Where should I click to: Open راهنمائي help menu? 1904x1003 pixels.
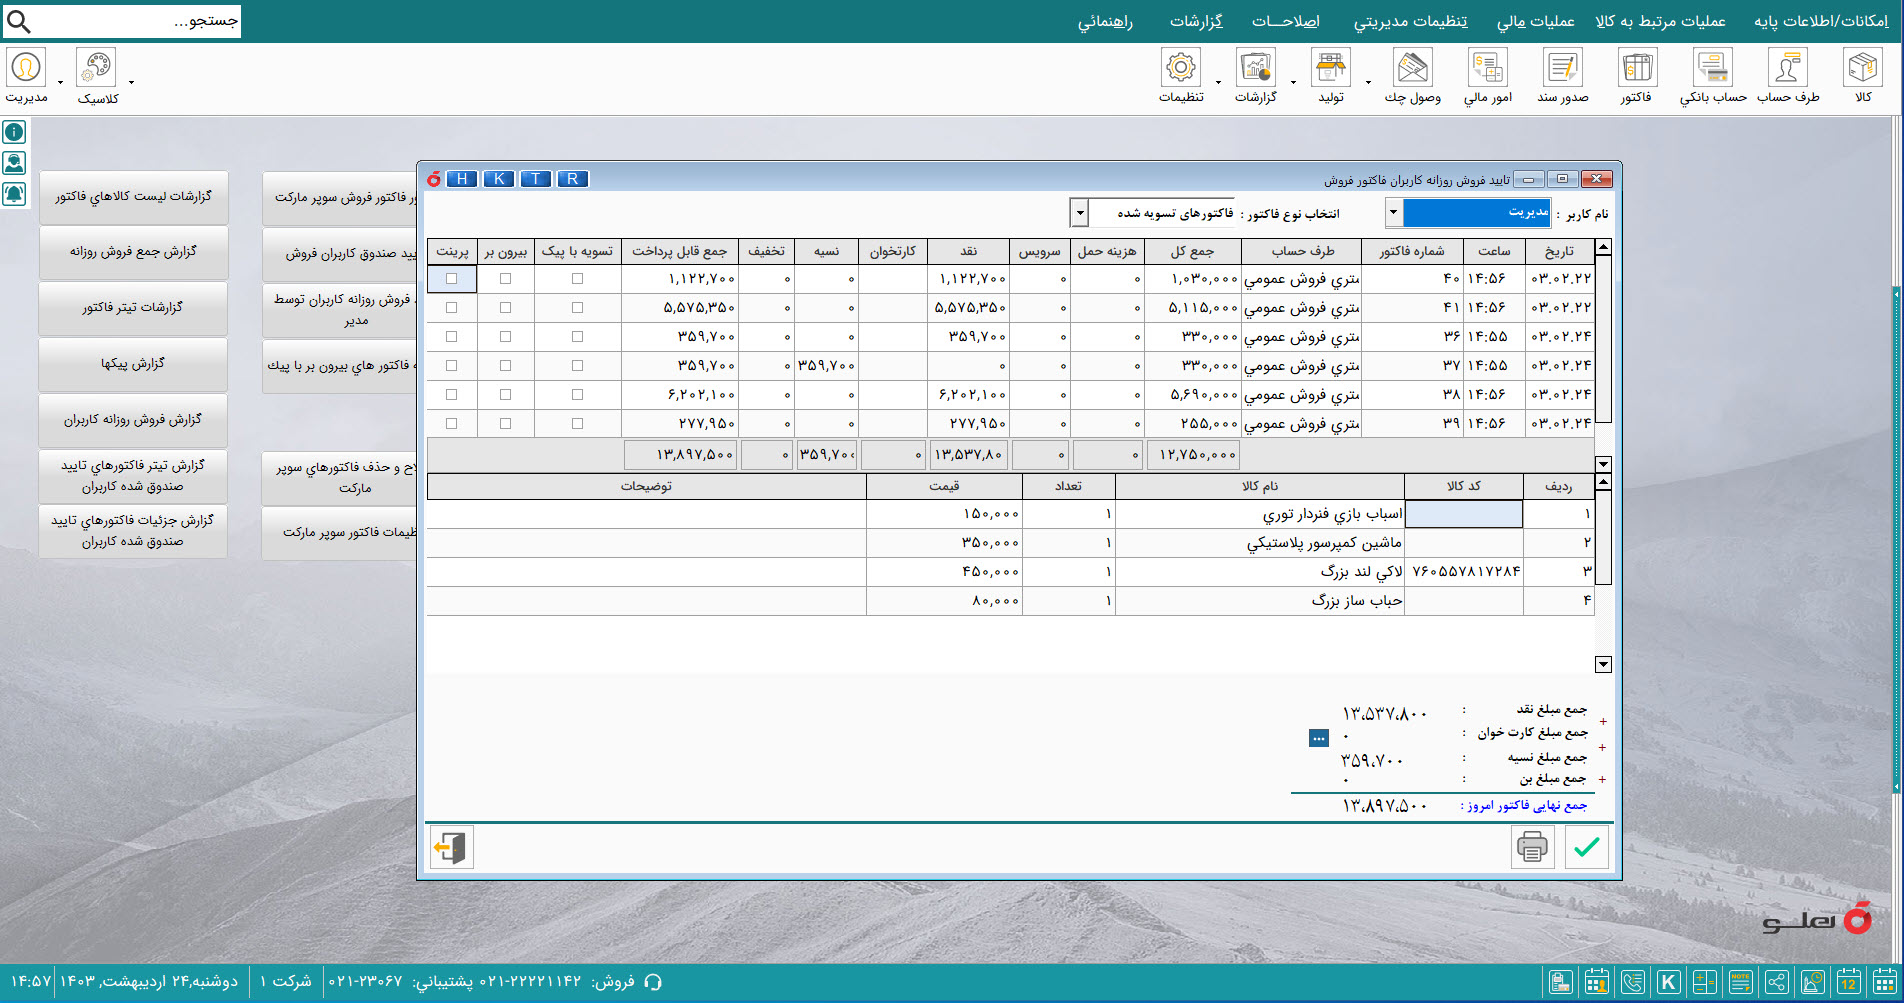pyautogui.click(x=1105, y=21)
